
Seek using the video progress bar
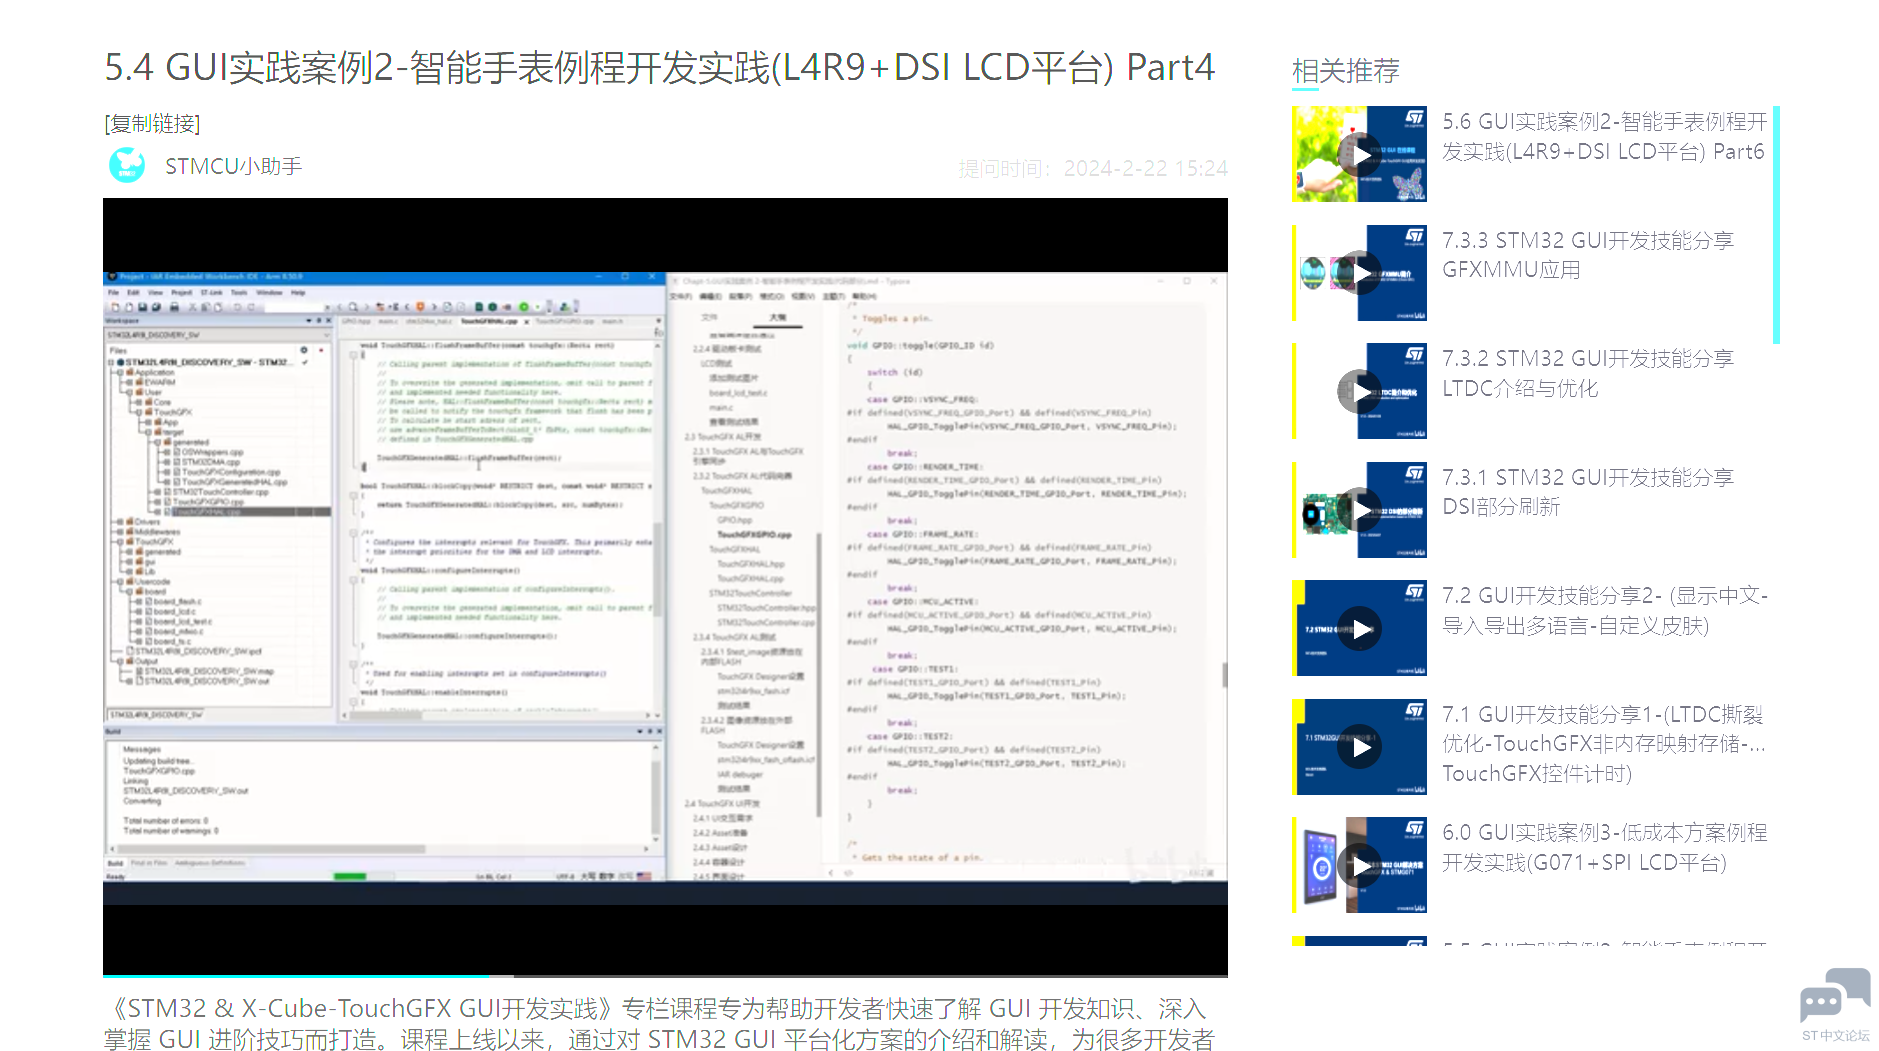pos(665,975)
